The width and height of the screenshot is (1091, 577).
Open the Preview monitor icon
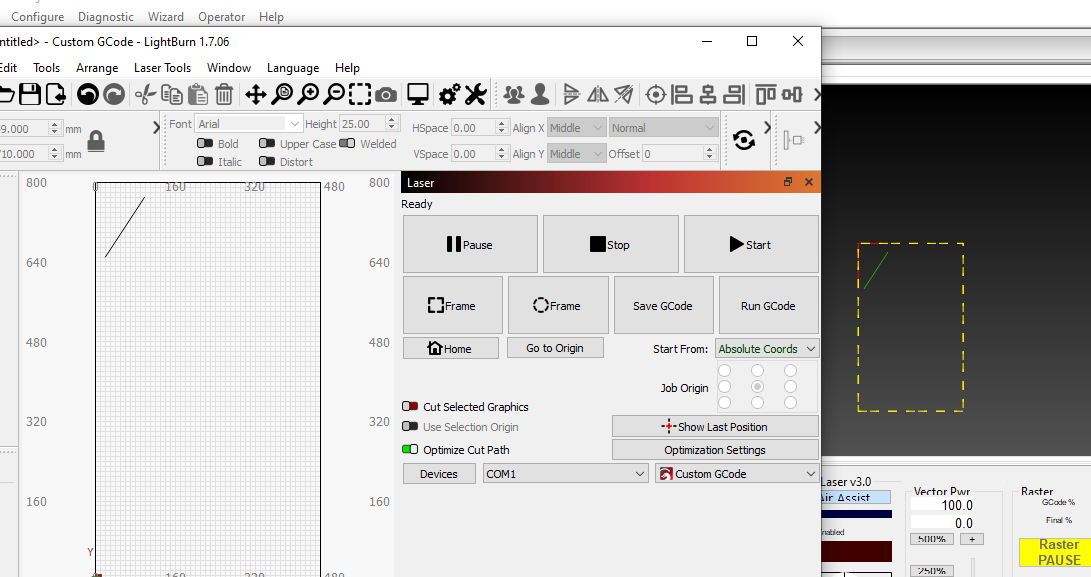pos(417,94)
